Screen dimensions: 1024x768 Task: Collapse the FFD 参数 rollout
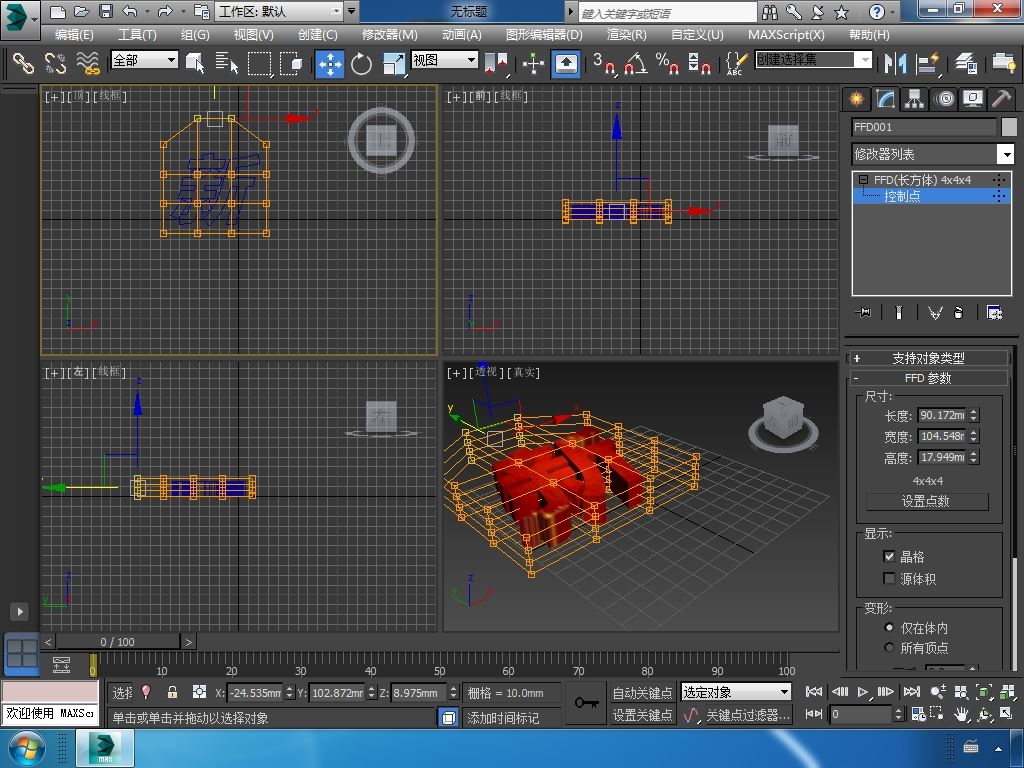(x=928, y=378)
